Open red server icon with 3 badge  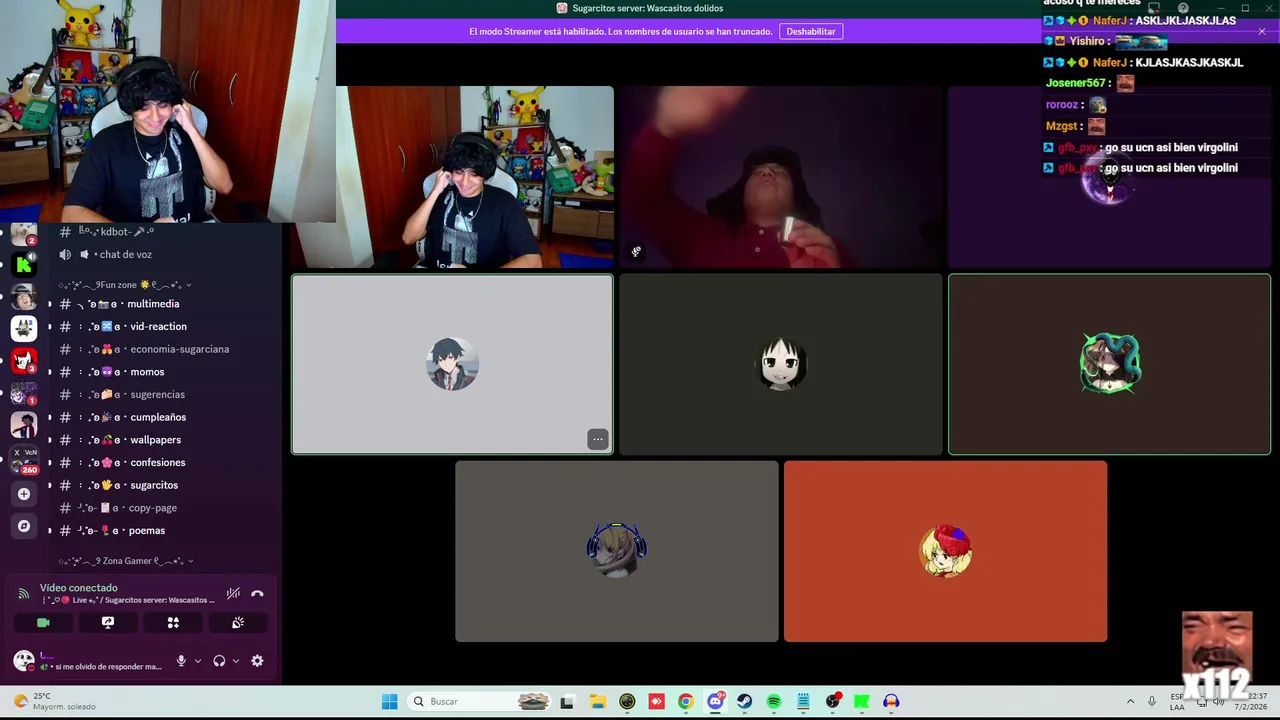click(x=24, y=360)
